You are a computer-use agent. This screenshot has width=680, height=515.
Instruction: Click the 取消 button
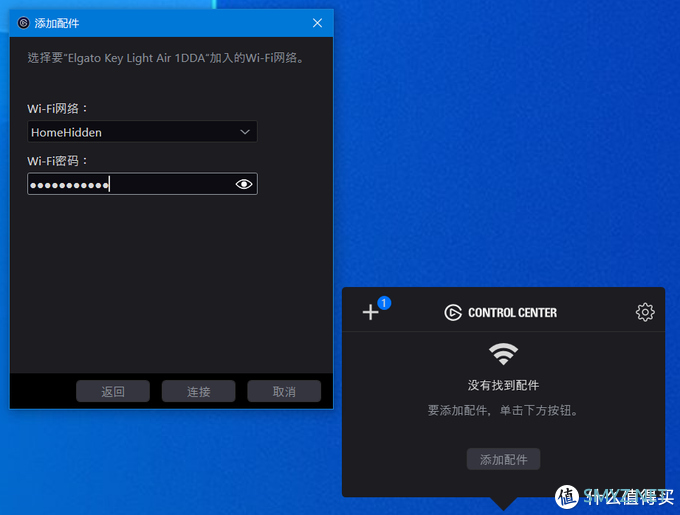pyautogui.click(x=284, y=391)
